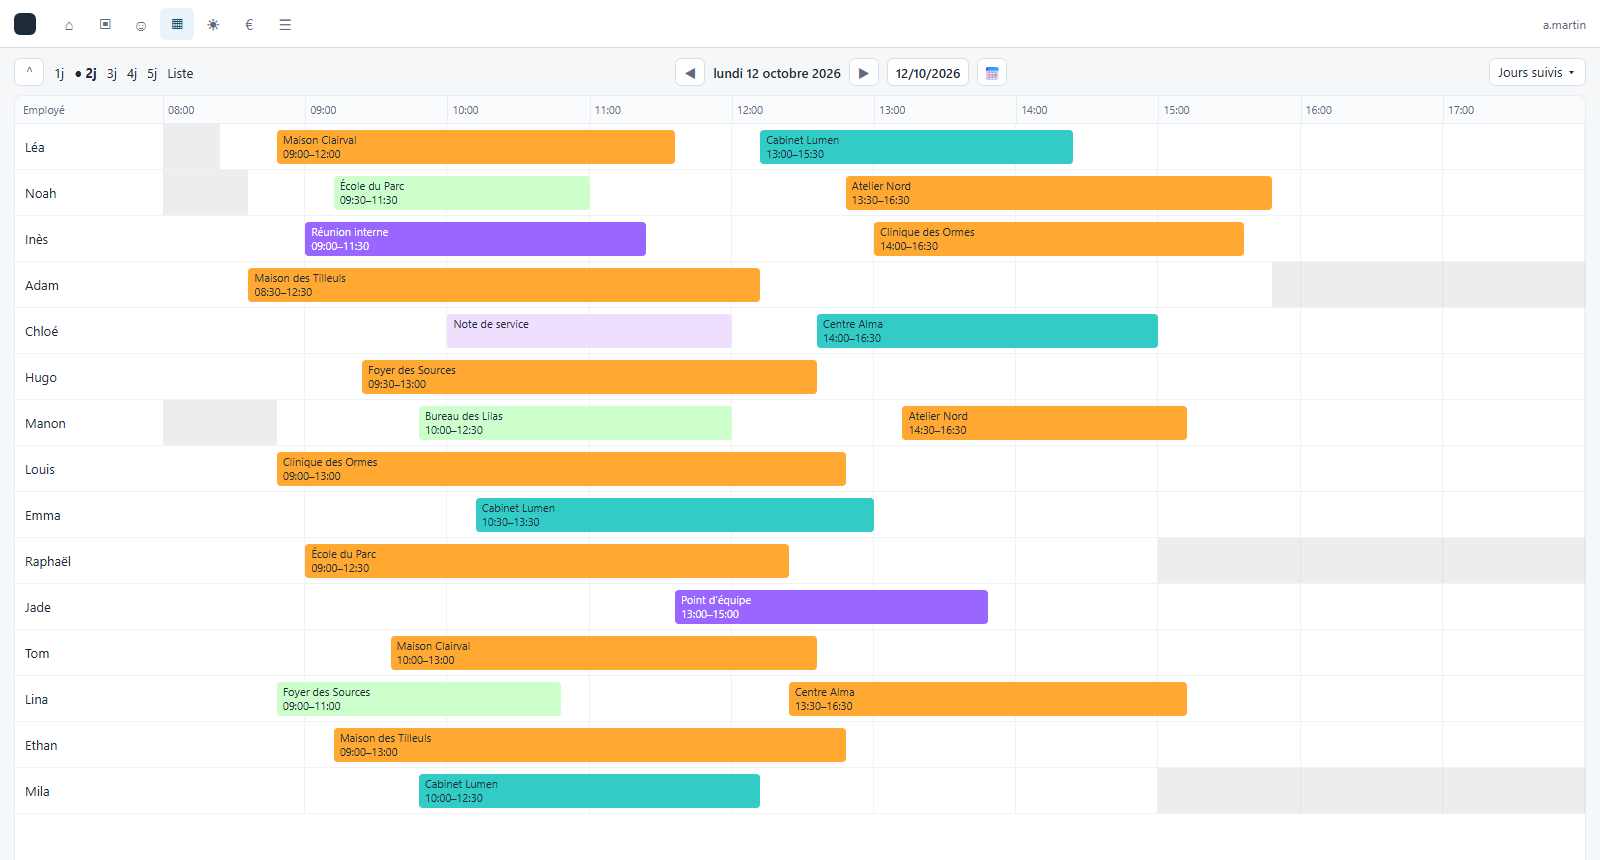Switch to 3j view

[x=112, y=74]
